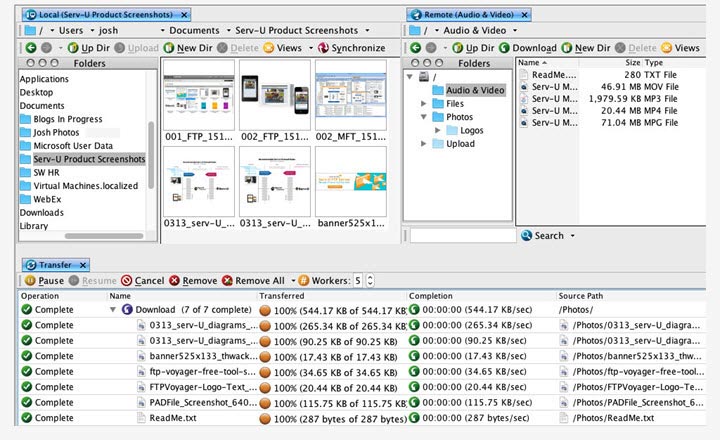Select the 71.04 MB MPG file row
The width and height of the screenshot is (720, 440).
611,122
